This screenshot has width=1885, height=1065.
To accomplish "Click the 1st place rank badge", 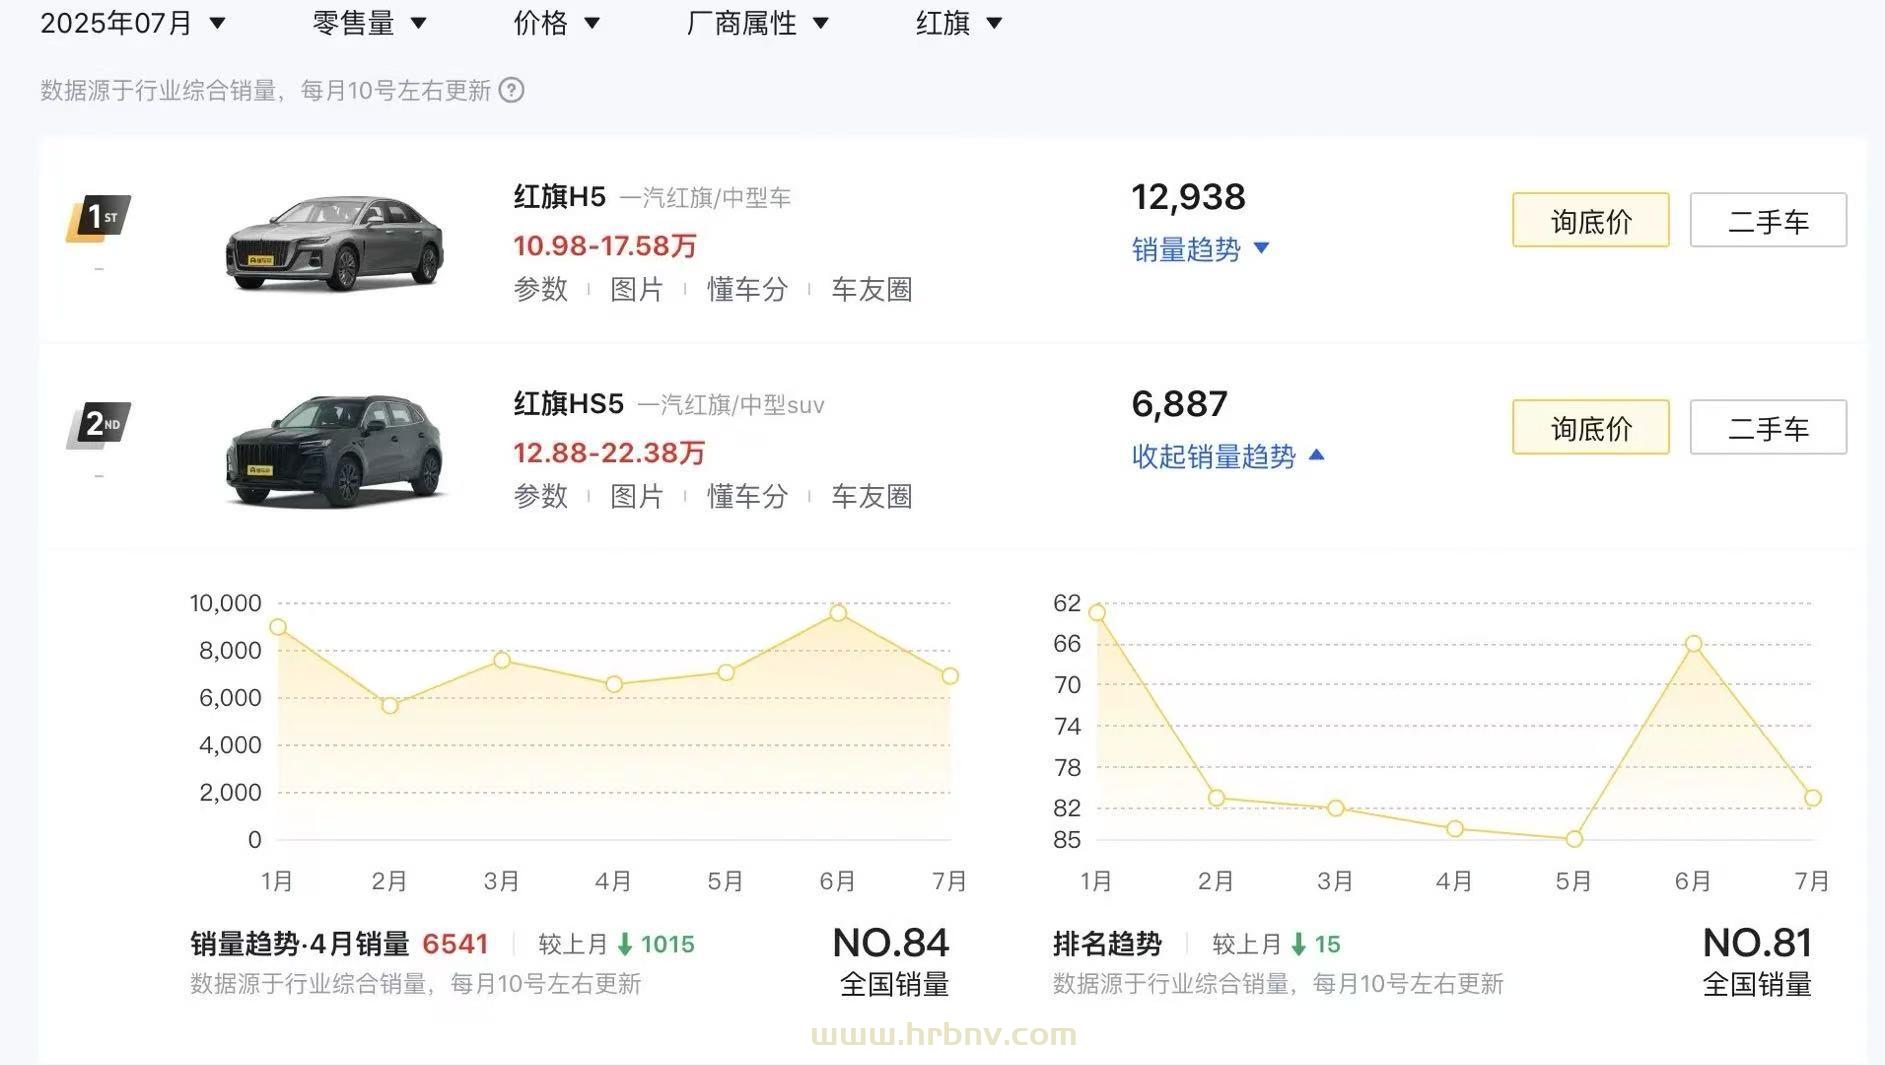I will pos(98,217).
